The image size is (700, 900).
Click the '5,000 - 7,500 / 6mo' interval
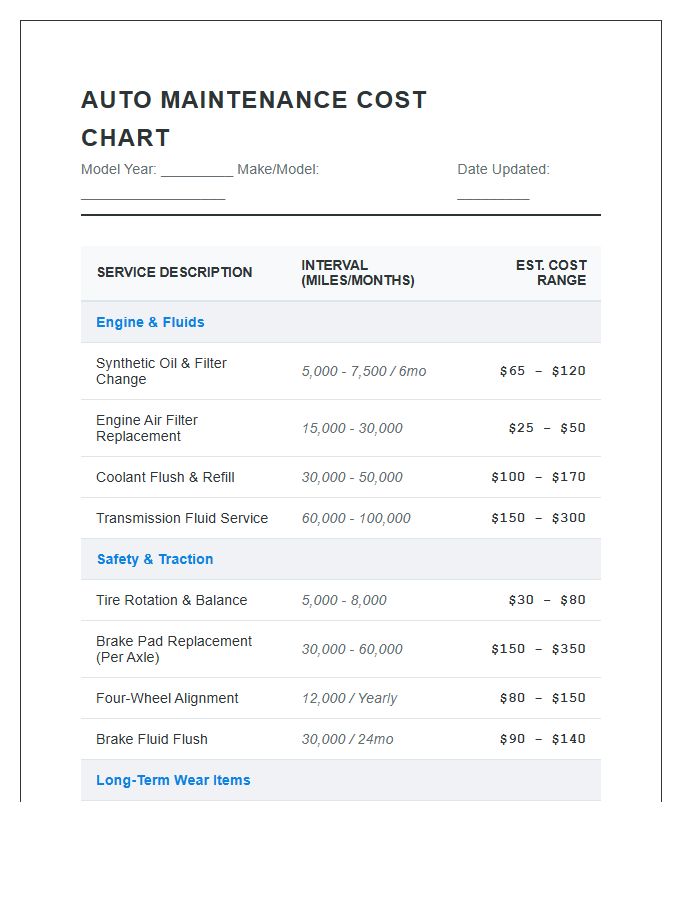tap(364, 371)
